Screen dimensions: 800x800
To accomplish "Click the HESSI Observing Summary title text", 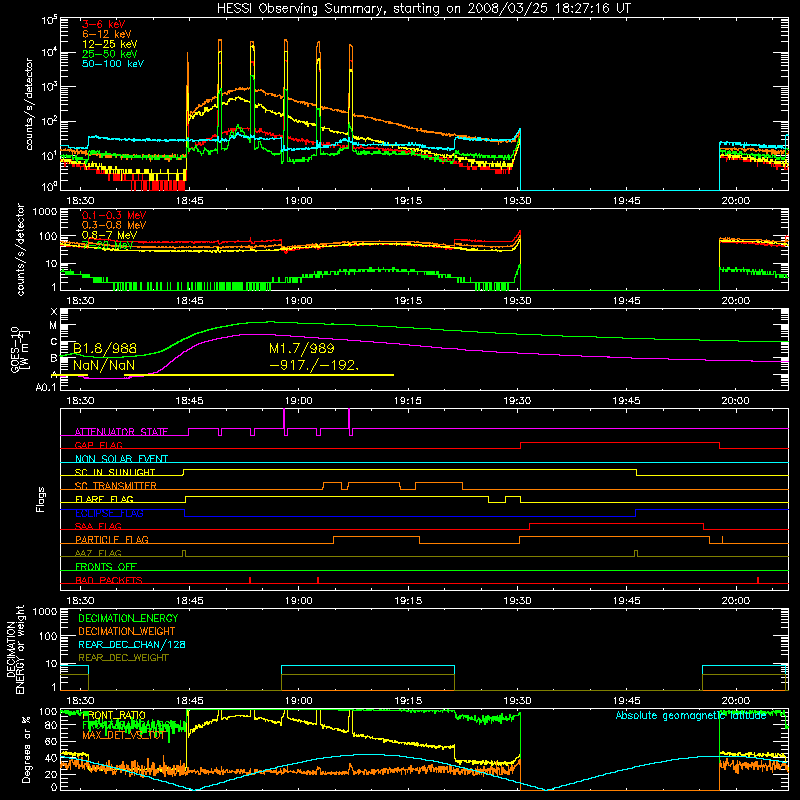I will click(x=423, y=9).
